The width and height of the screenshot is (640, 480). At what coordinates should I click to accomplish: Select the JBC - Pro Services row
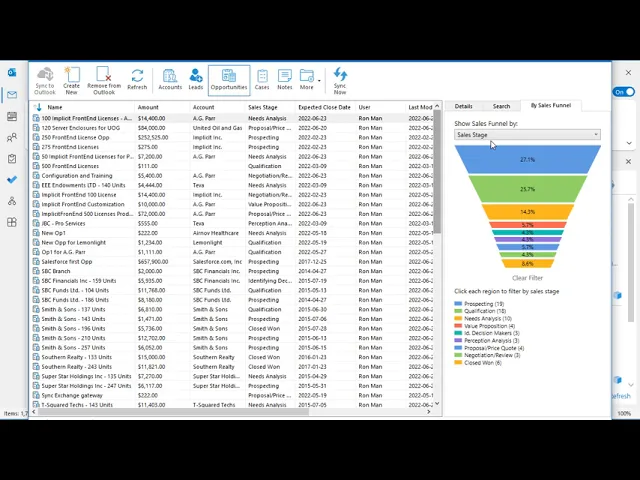tap(233, 223)
